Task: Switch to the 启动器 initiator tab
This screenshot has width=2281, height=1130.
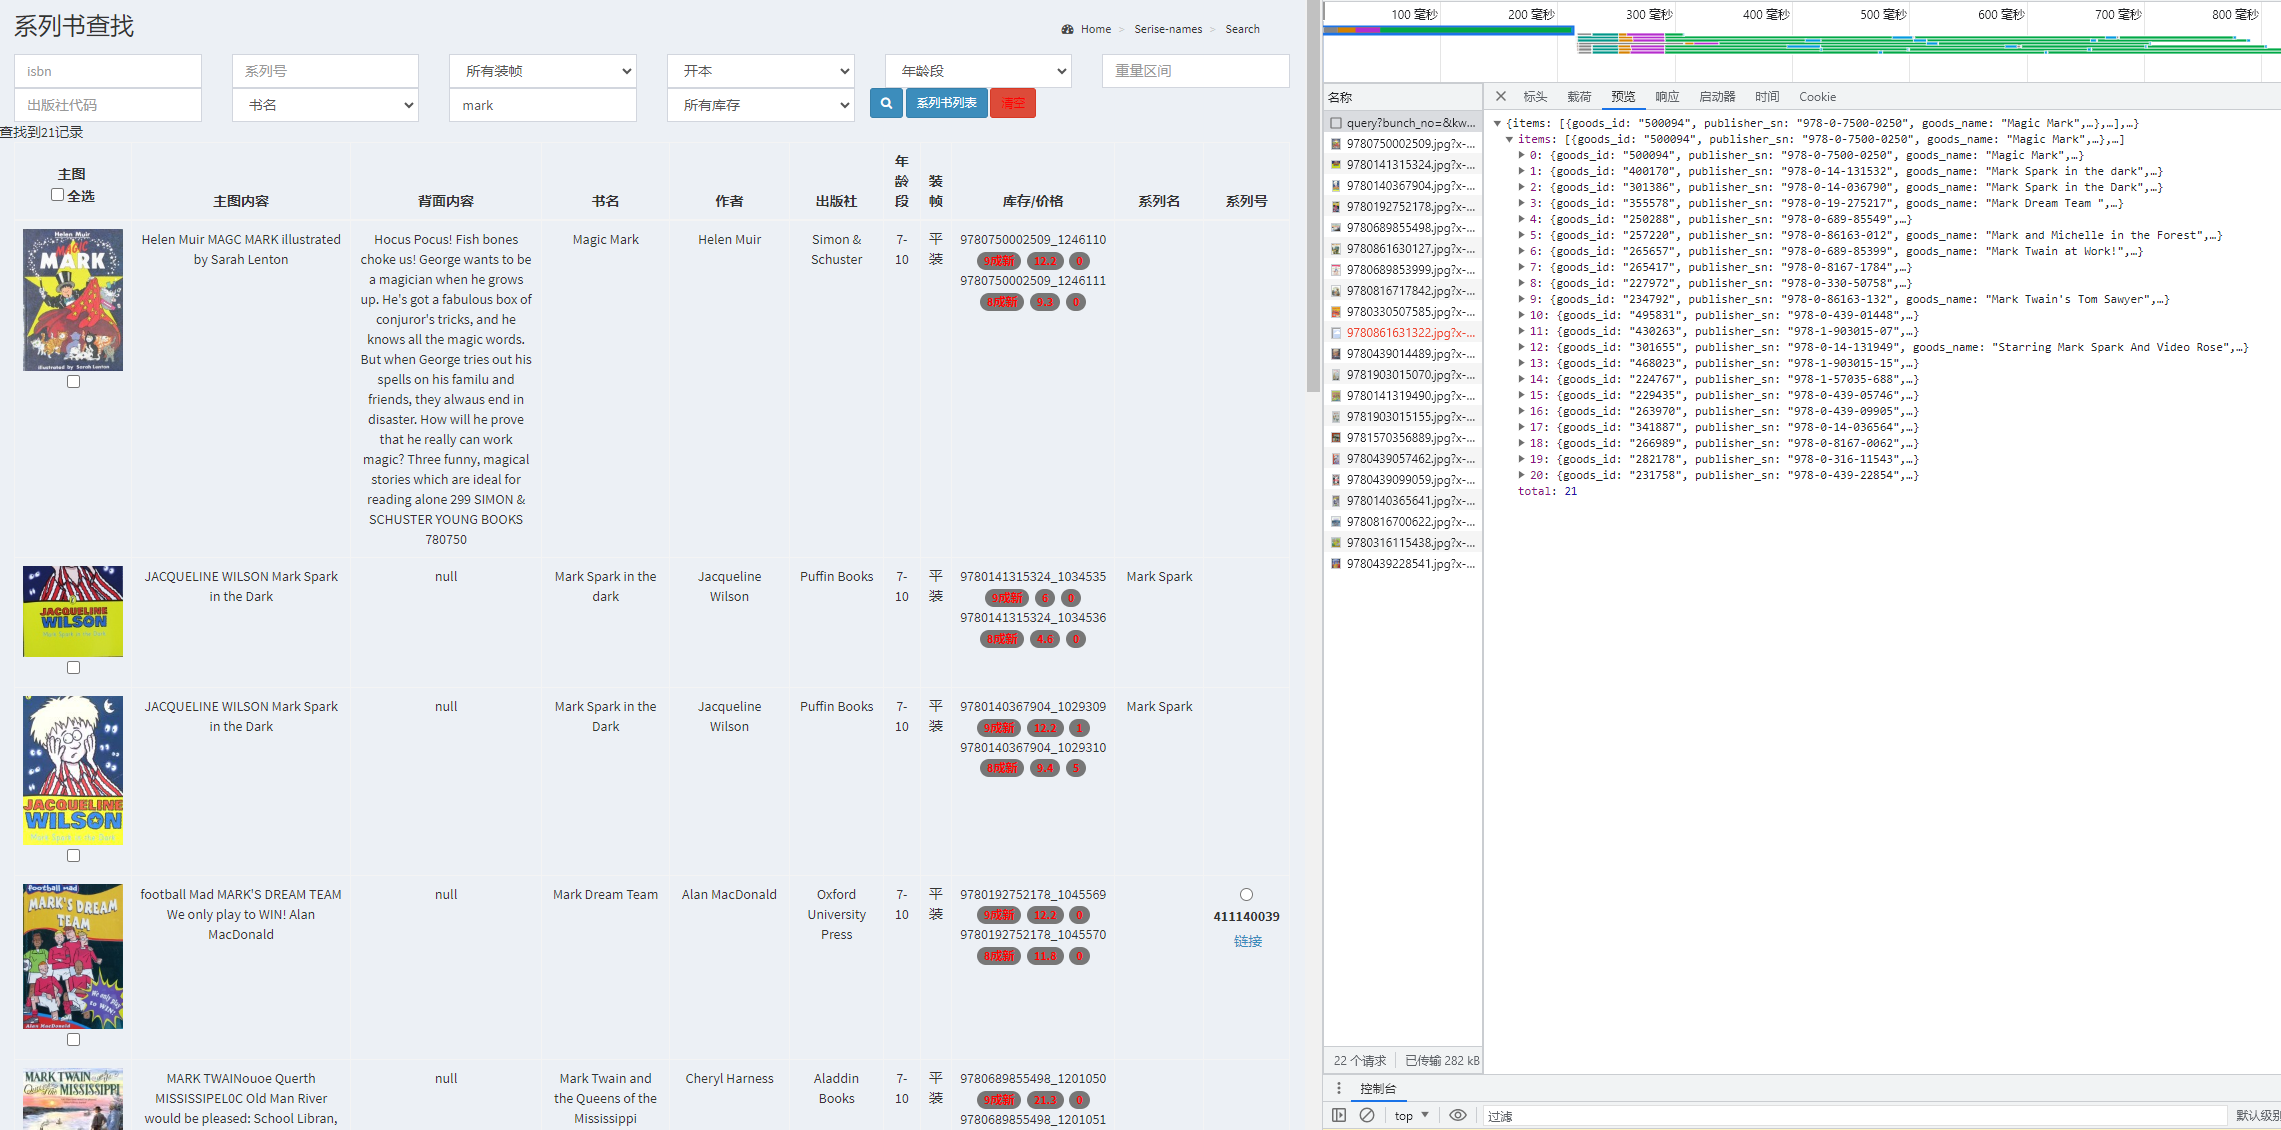Action: pyautogui.click(x=1717, y=97)
